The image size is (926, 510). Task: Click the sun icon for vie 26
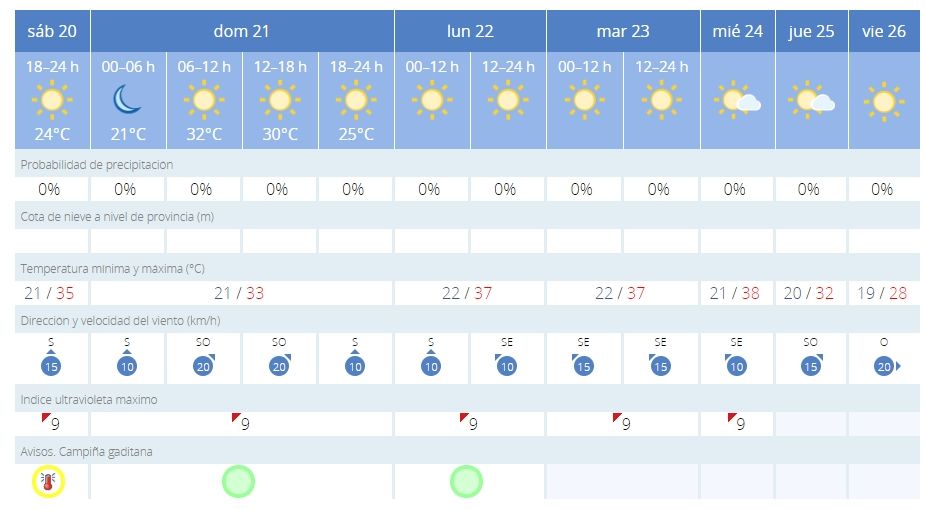pos(883,100)
